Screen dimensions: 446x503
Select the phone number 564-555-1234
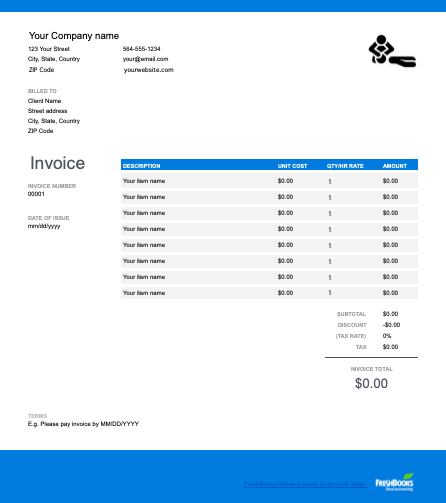pyautogui.click(x=141, y=49)
